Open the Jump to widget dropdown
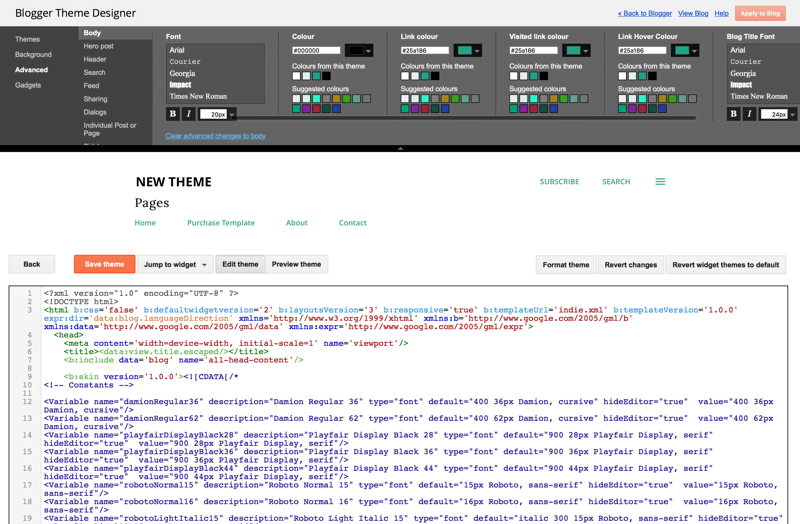 [175, 264]
